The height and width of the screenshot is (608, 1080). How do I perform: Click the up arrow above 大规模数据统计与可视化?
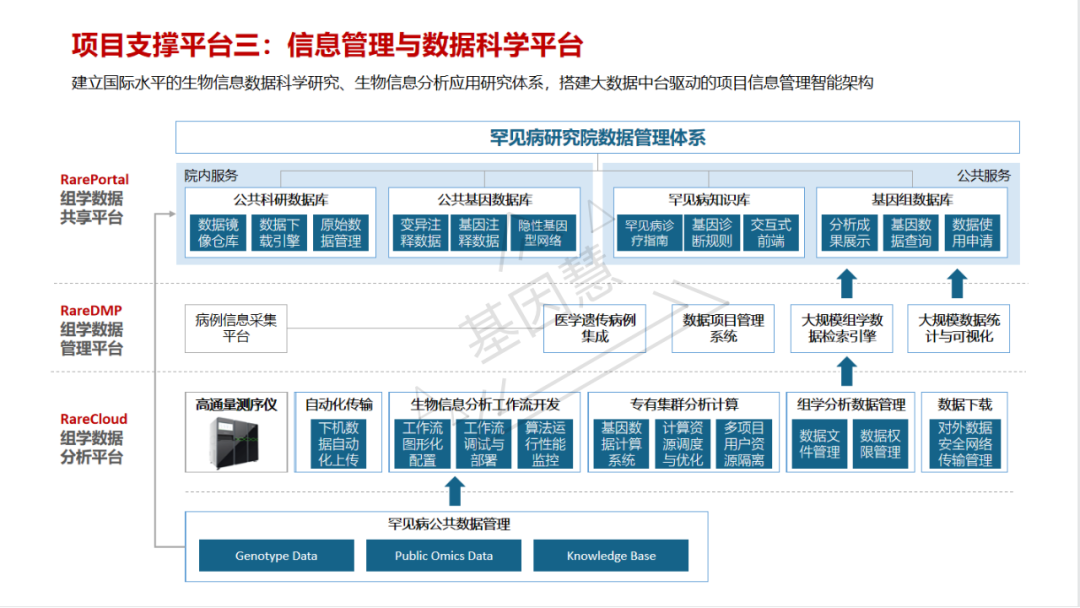[x=957, y=282]
